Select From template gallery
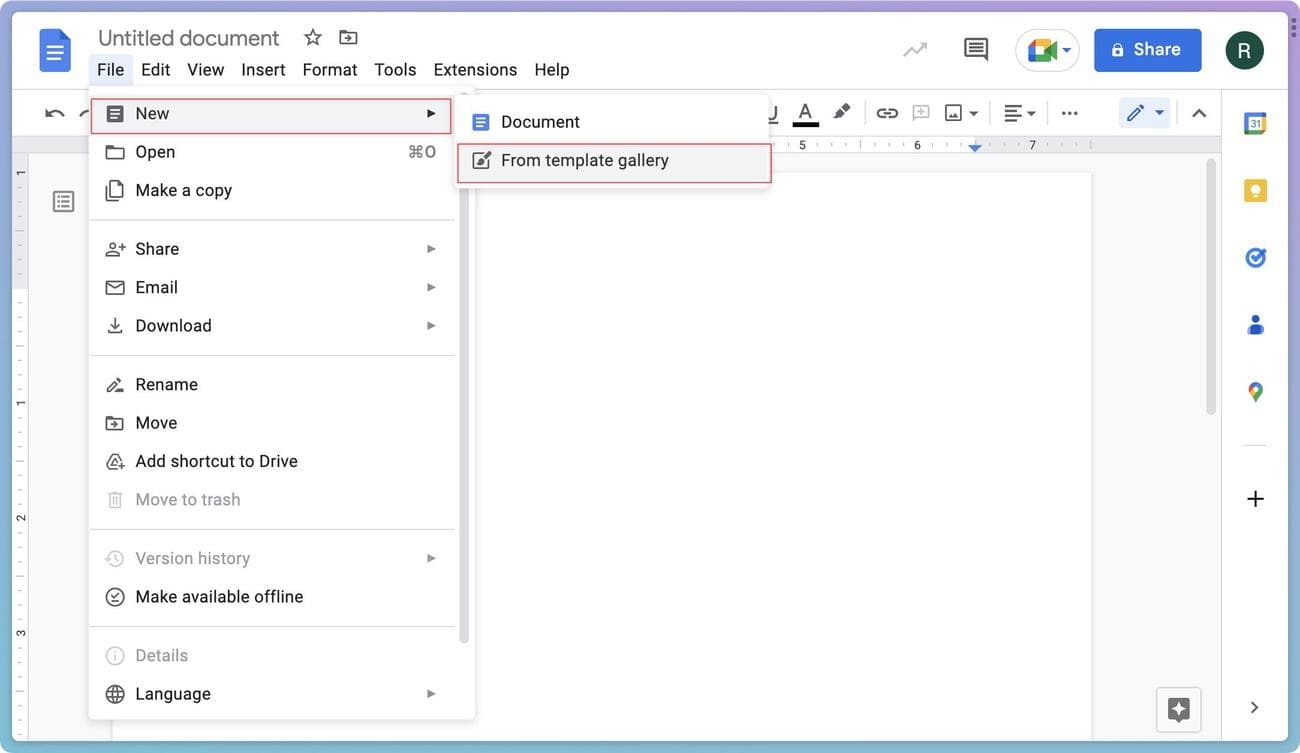The height and width of the screenshot is (753, 1300). (585, 161)
